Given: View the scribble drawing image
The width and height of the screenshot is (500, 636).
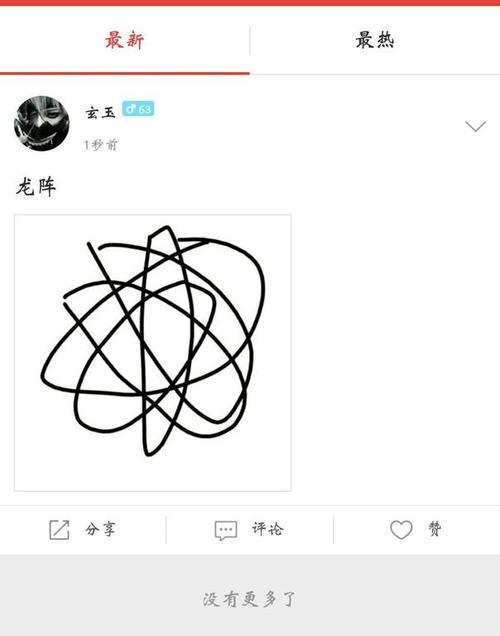Looking at the screenshot, I should click(x=153, y=353).
